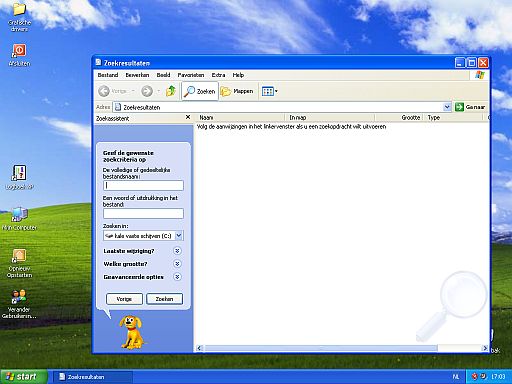This screenshot has width=512, height=384.
Task: Click the system clock 17:03
Action: 498,377
